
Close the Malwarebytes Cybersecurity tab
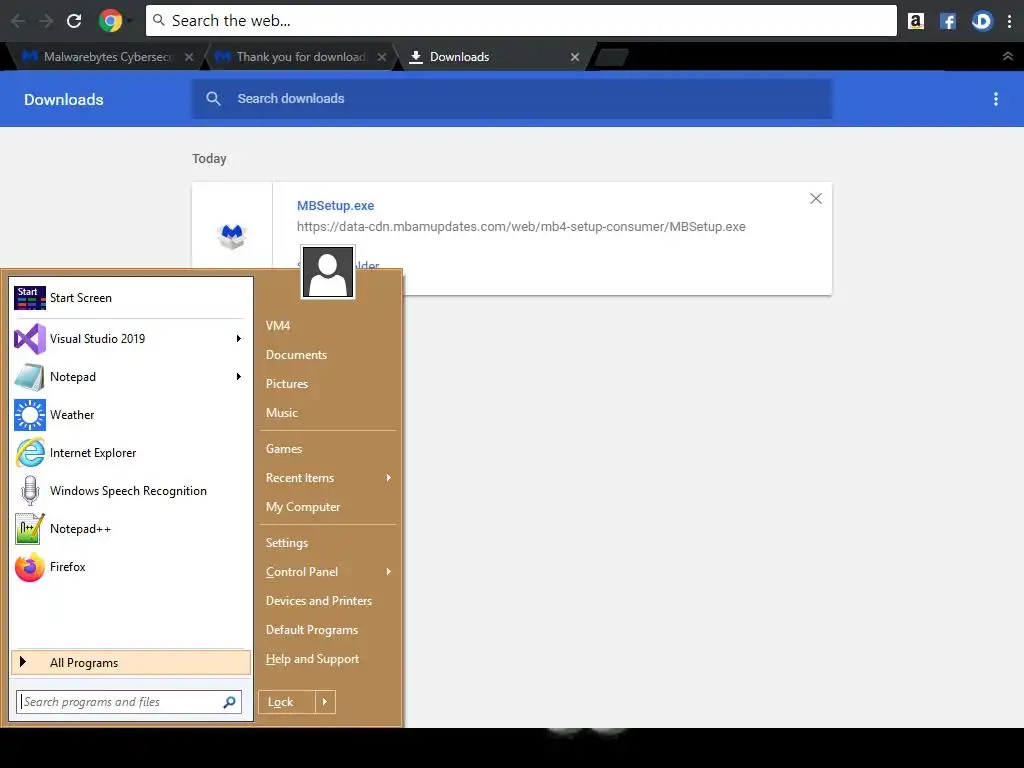[189, 57]
